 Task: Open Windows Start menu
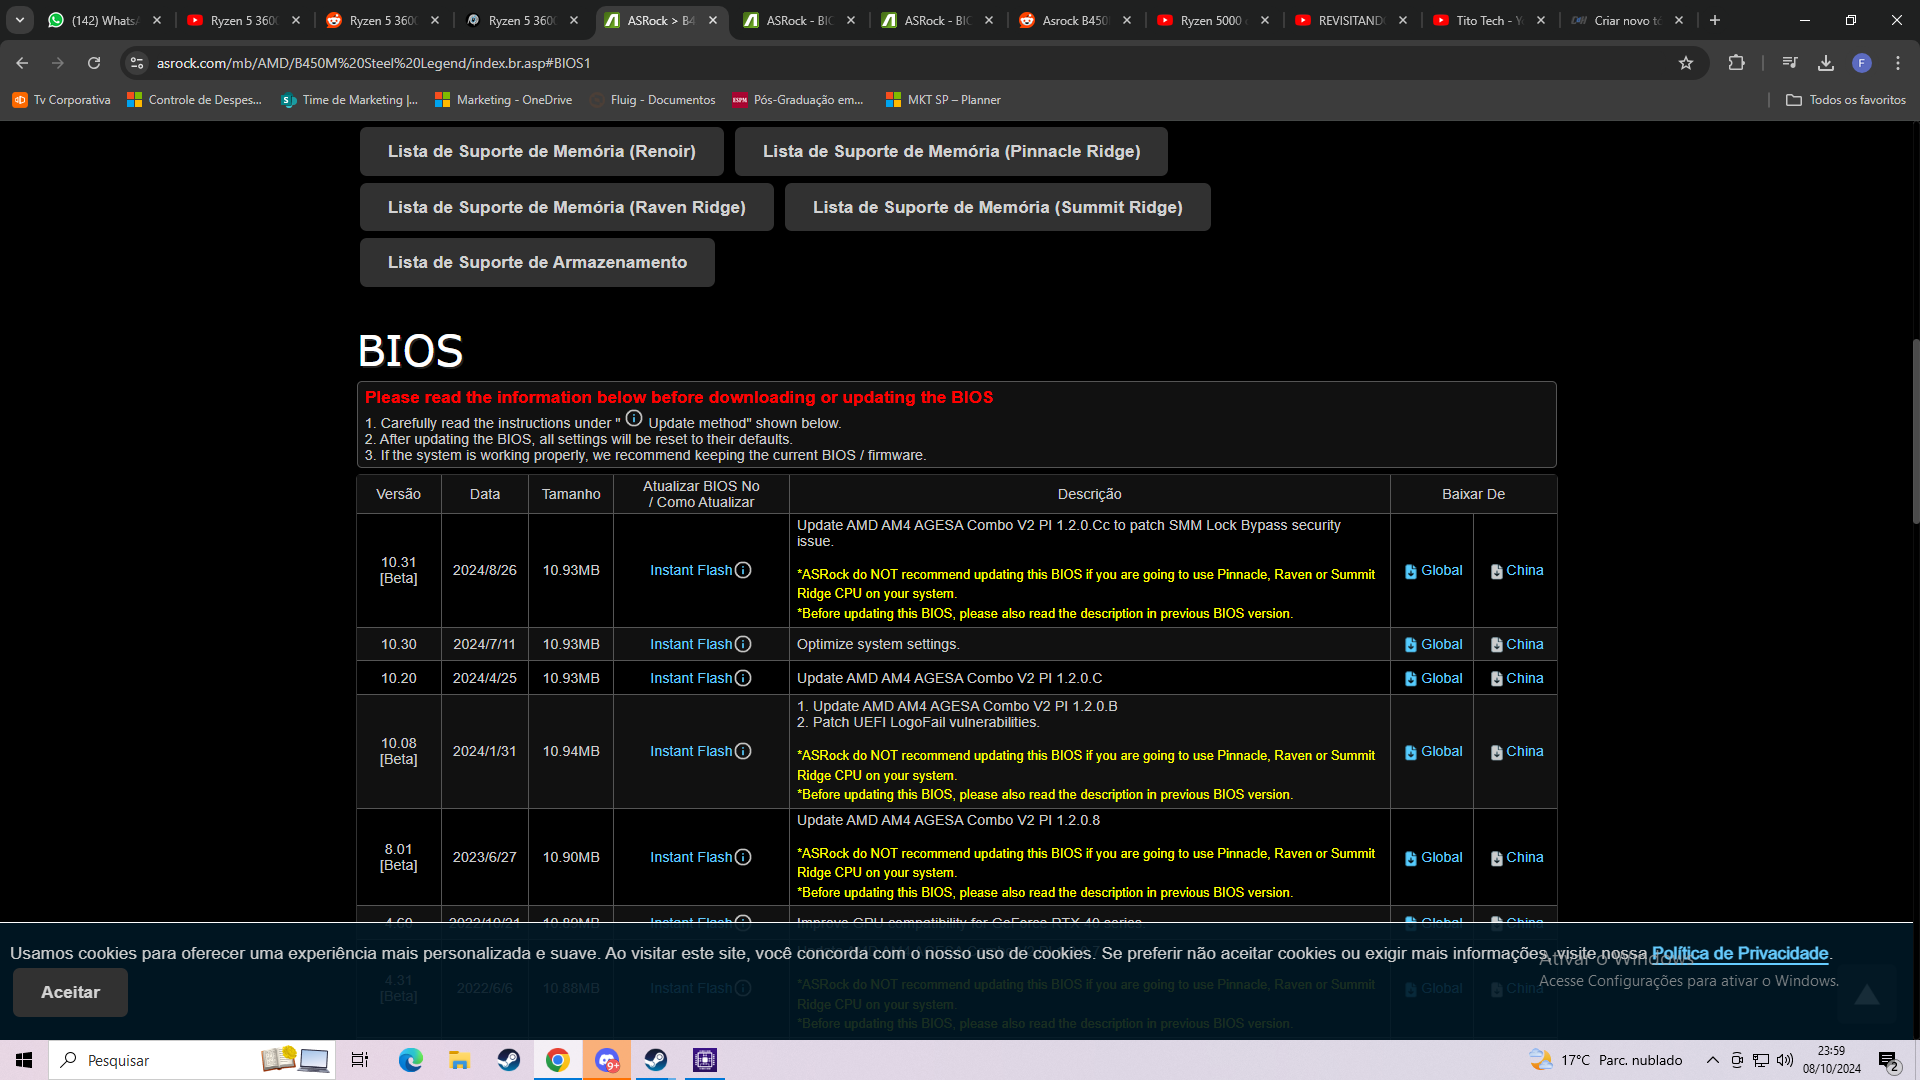(24, 1060)
